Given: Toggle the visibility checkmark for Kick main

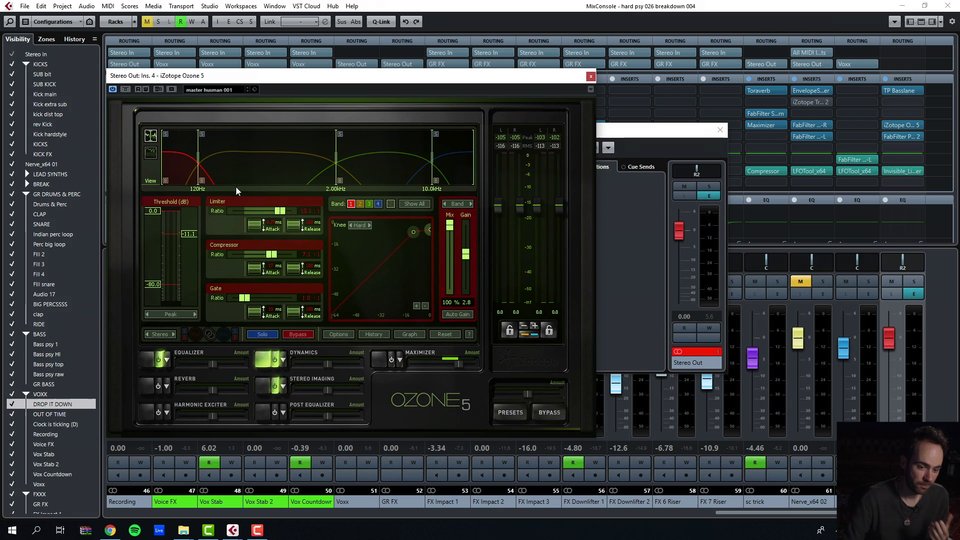Looking at the screenshot, I should 12,94.
